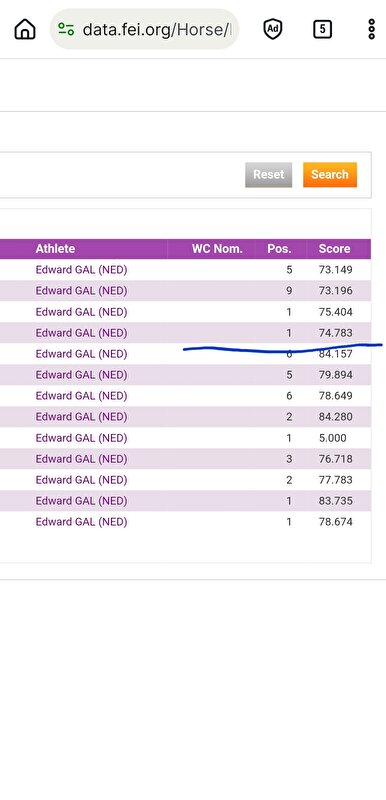Open Edward GAL link with score 73.196

[81, 291]
